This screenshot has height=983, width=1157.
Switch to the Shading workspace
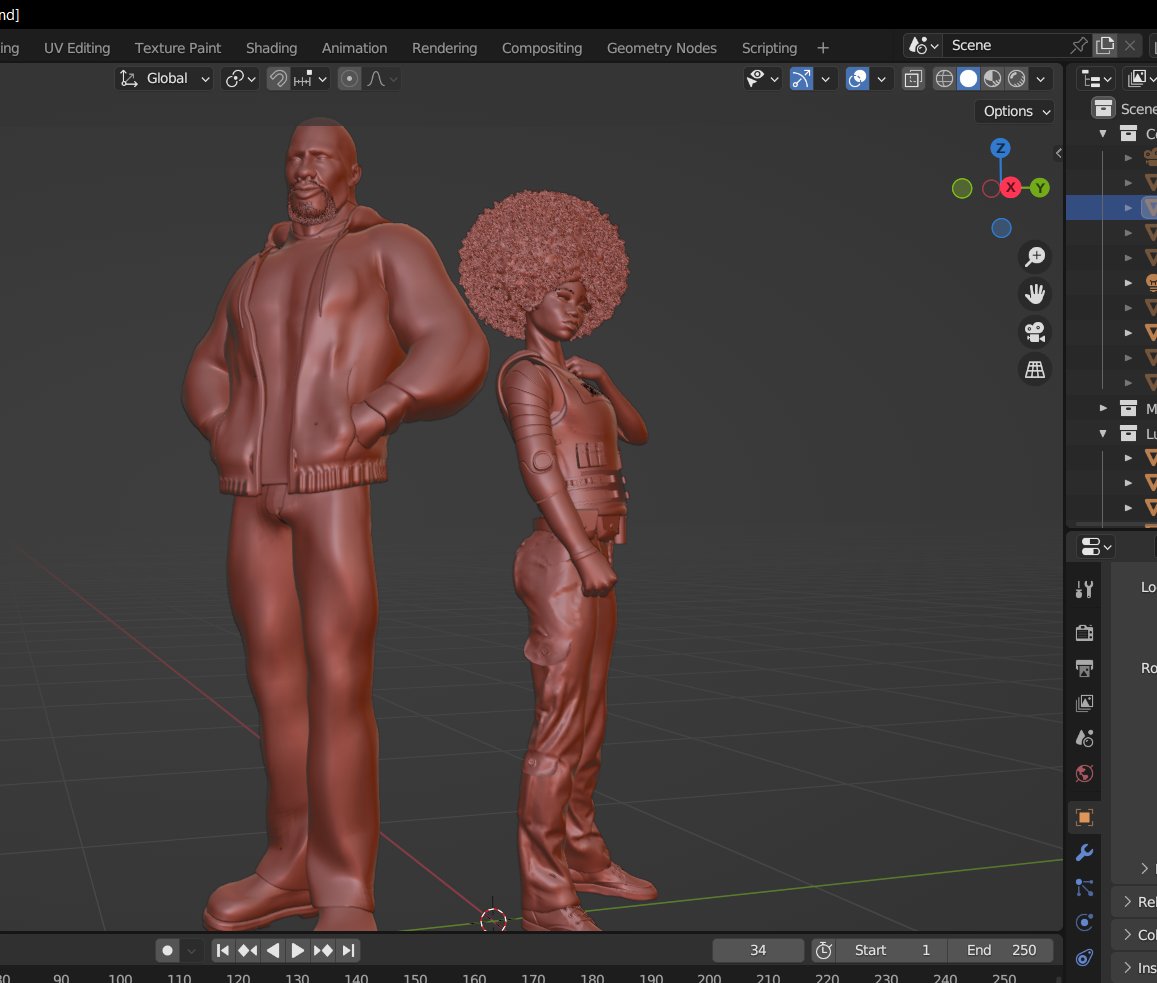272,48
